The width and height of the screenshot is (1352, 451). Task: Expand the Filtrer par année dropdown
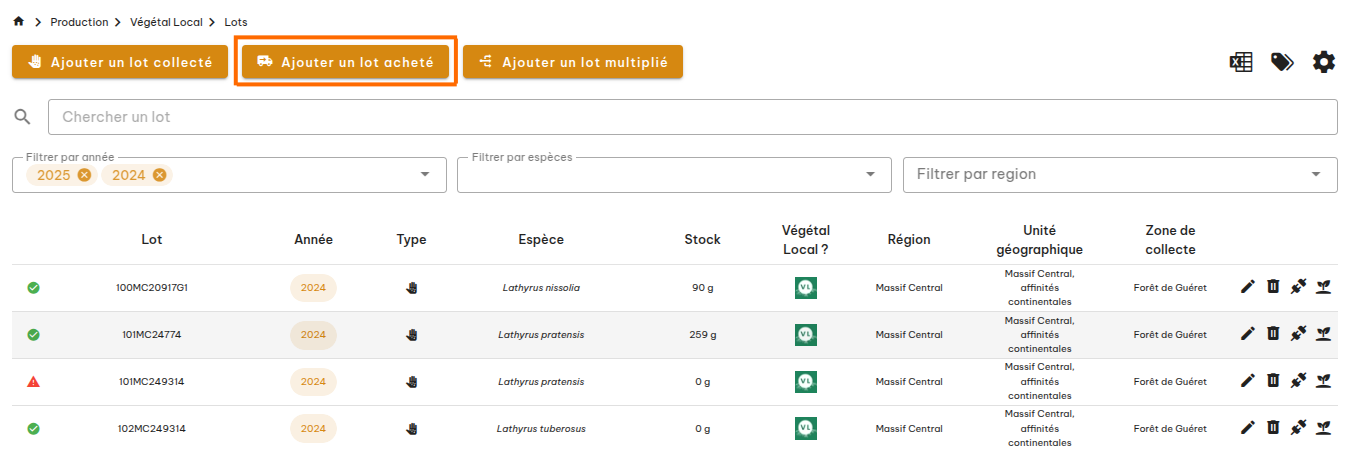click(x=427, y=175)
